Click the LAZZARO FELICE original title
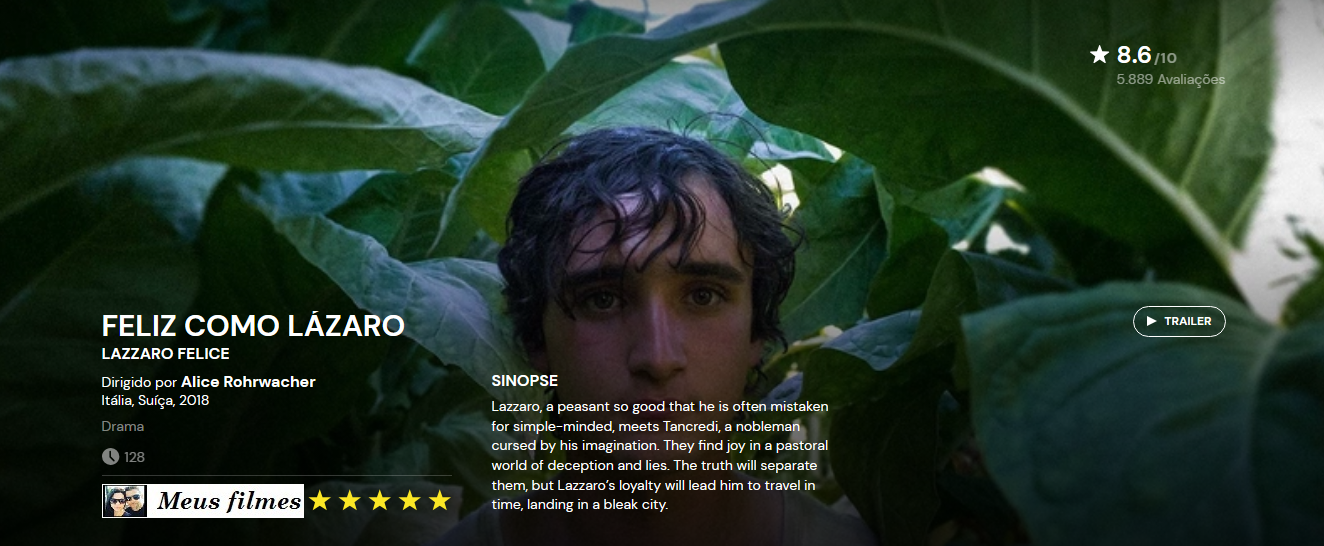 coord(166,354)
